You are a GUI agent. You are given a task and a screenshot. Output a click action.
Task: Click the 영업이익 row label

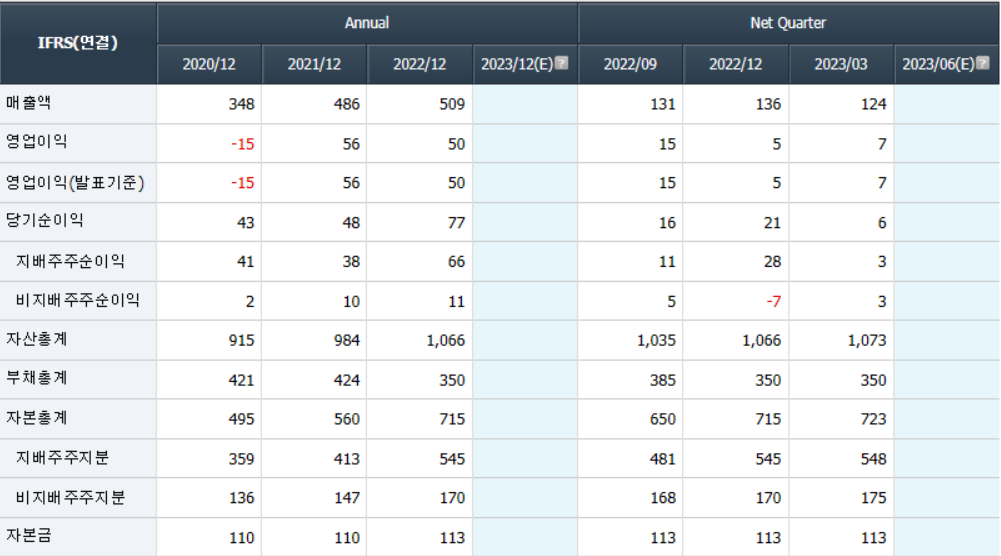coord(36,142)
